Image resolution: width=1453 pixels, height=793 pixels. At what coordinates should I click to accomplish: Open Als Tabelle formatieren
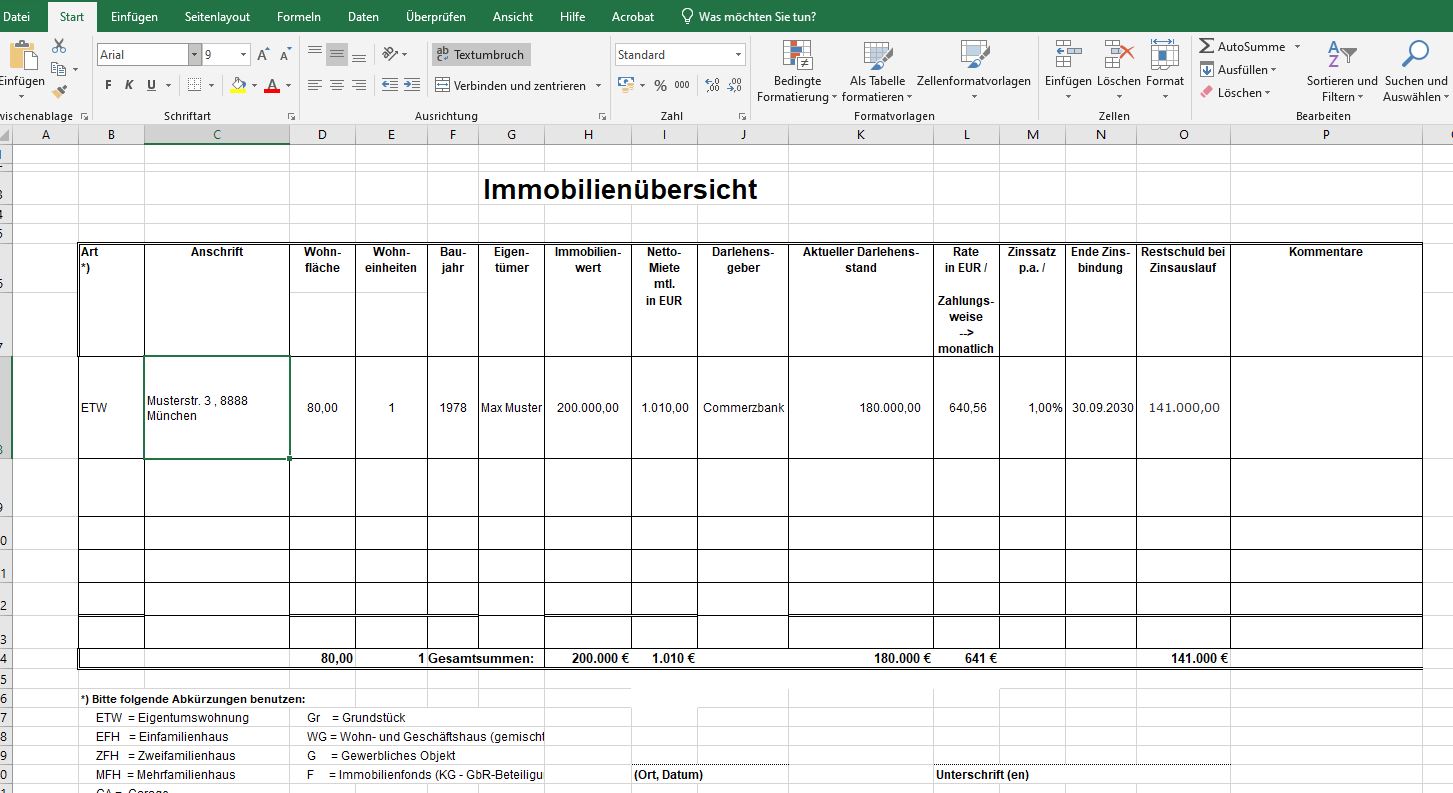pyautogui.click(x=877, y=72)
